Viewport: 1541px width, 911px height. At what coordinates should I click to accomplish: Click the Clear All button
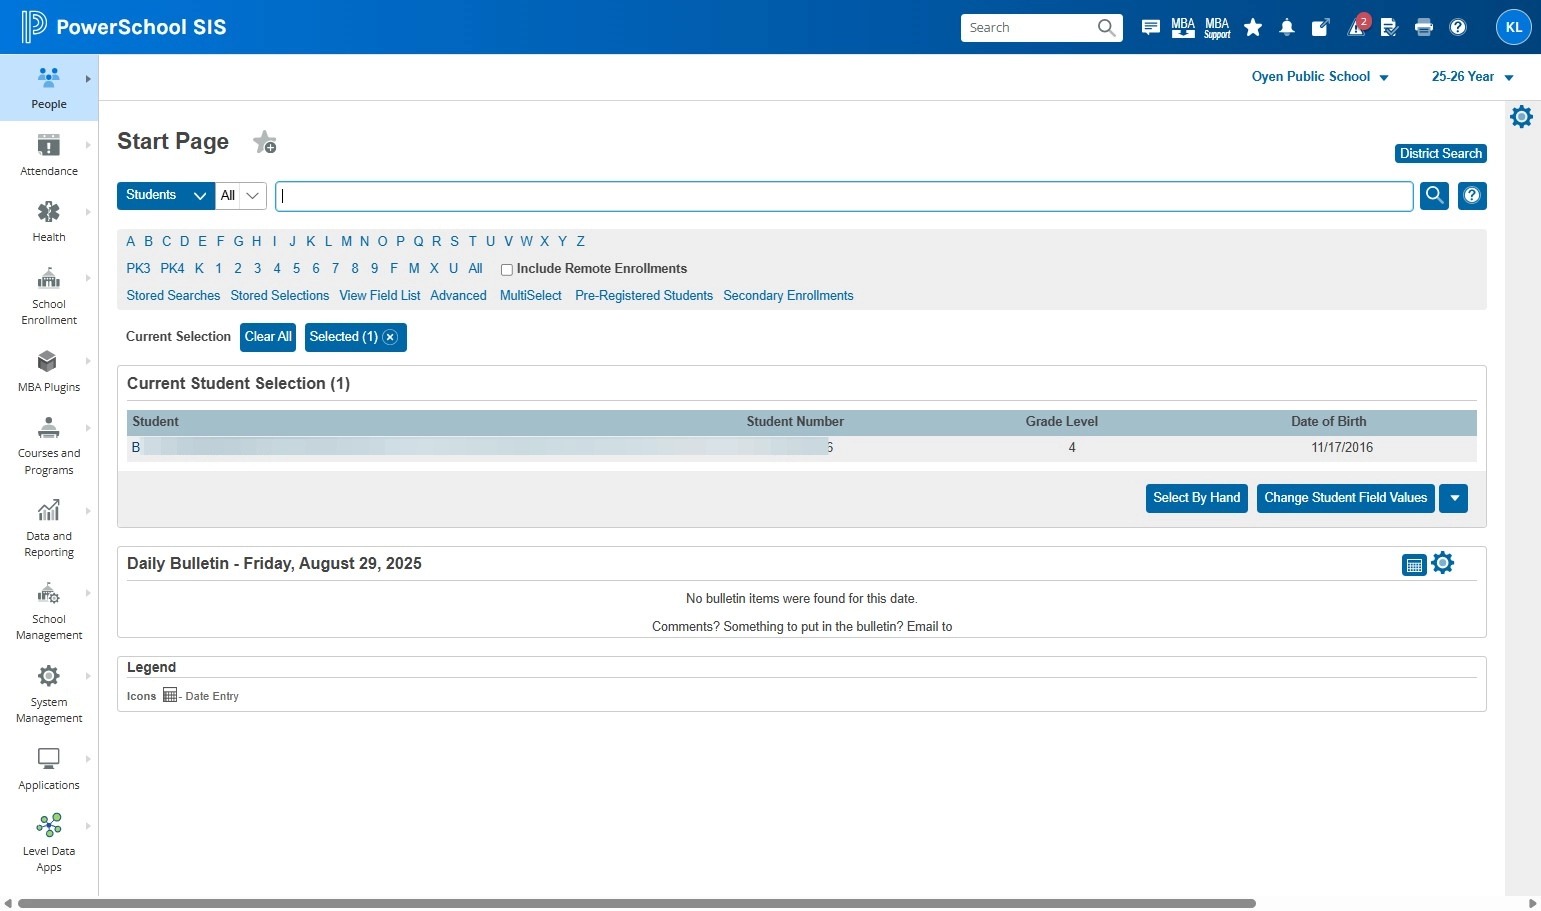coord(268,337)
